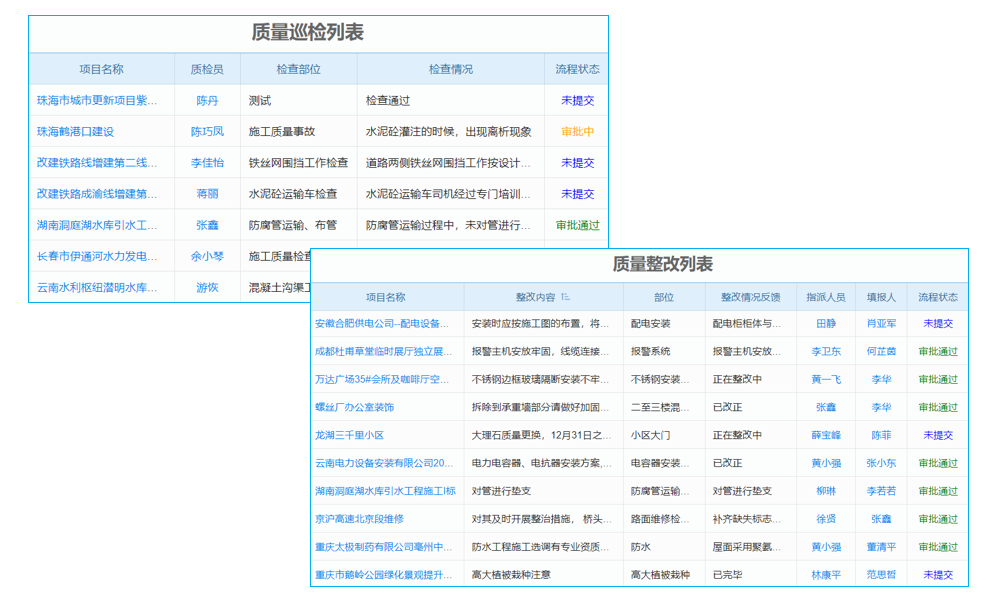Click 流程状态 header in rectification table
Image resolution: width=1000 pixels, height=600 pixels.
point(936,297)
